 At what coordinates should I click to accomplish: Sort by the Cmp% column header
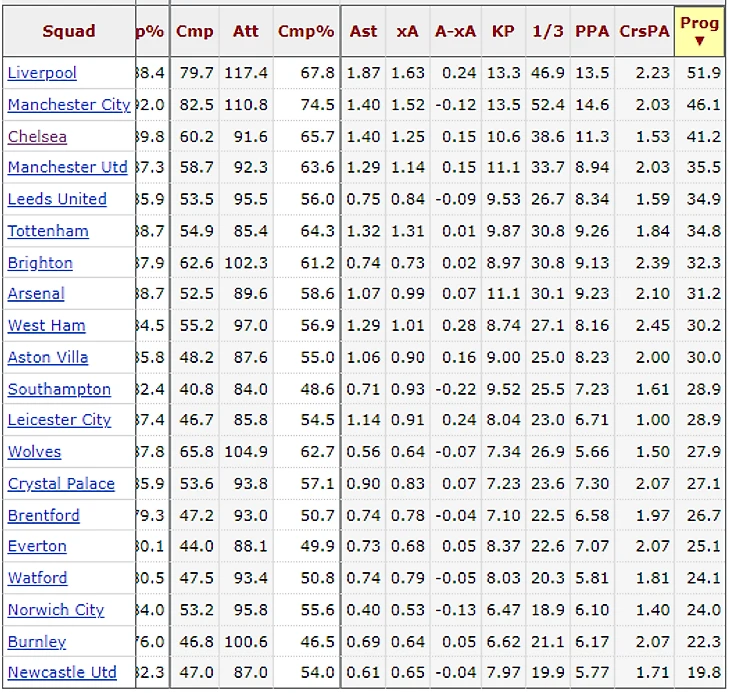coord(306,31)
